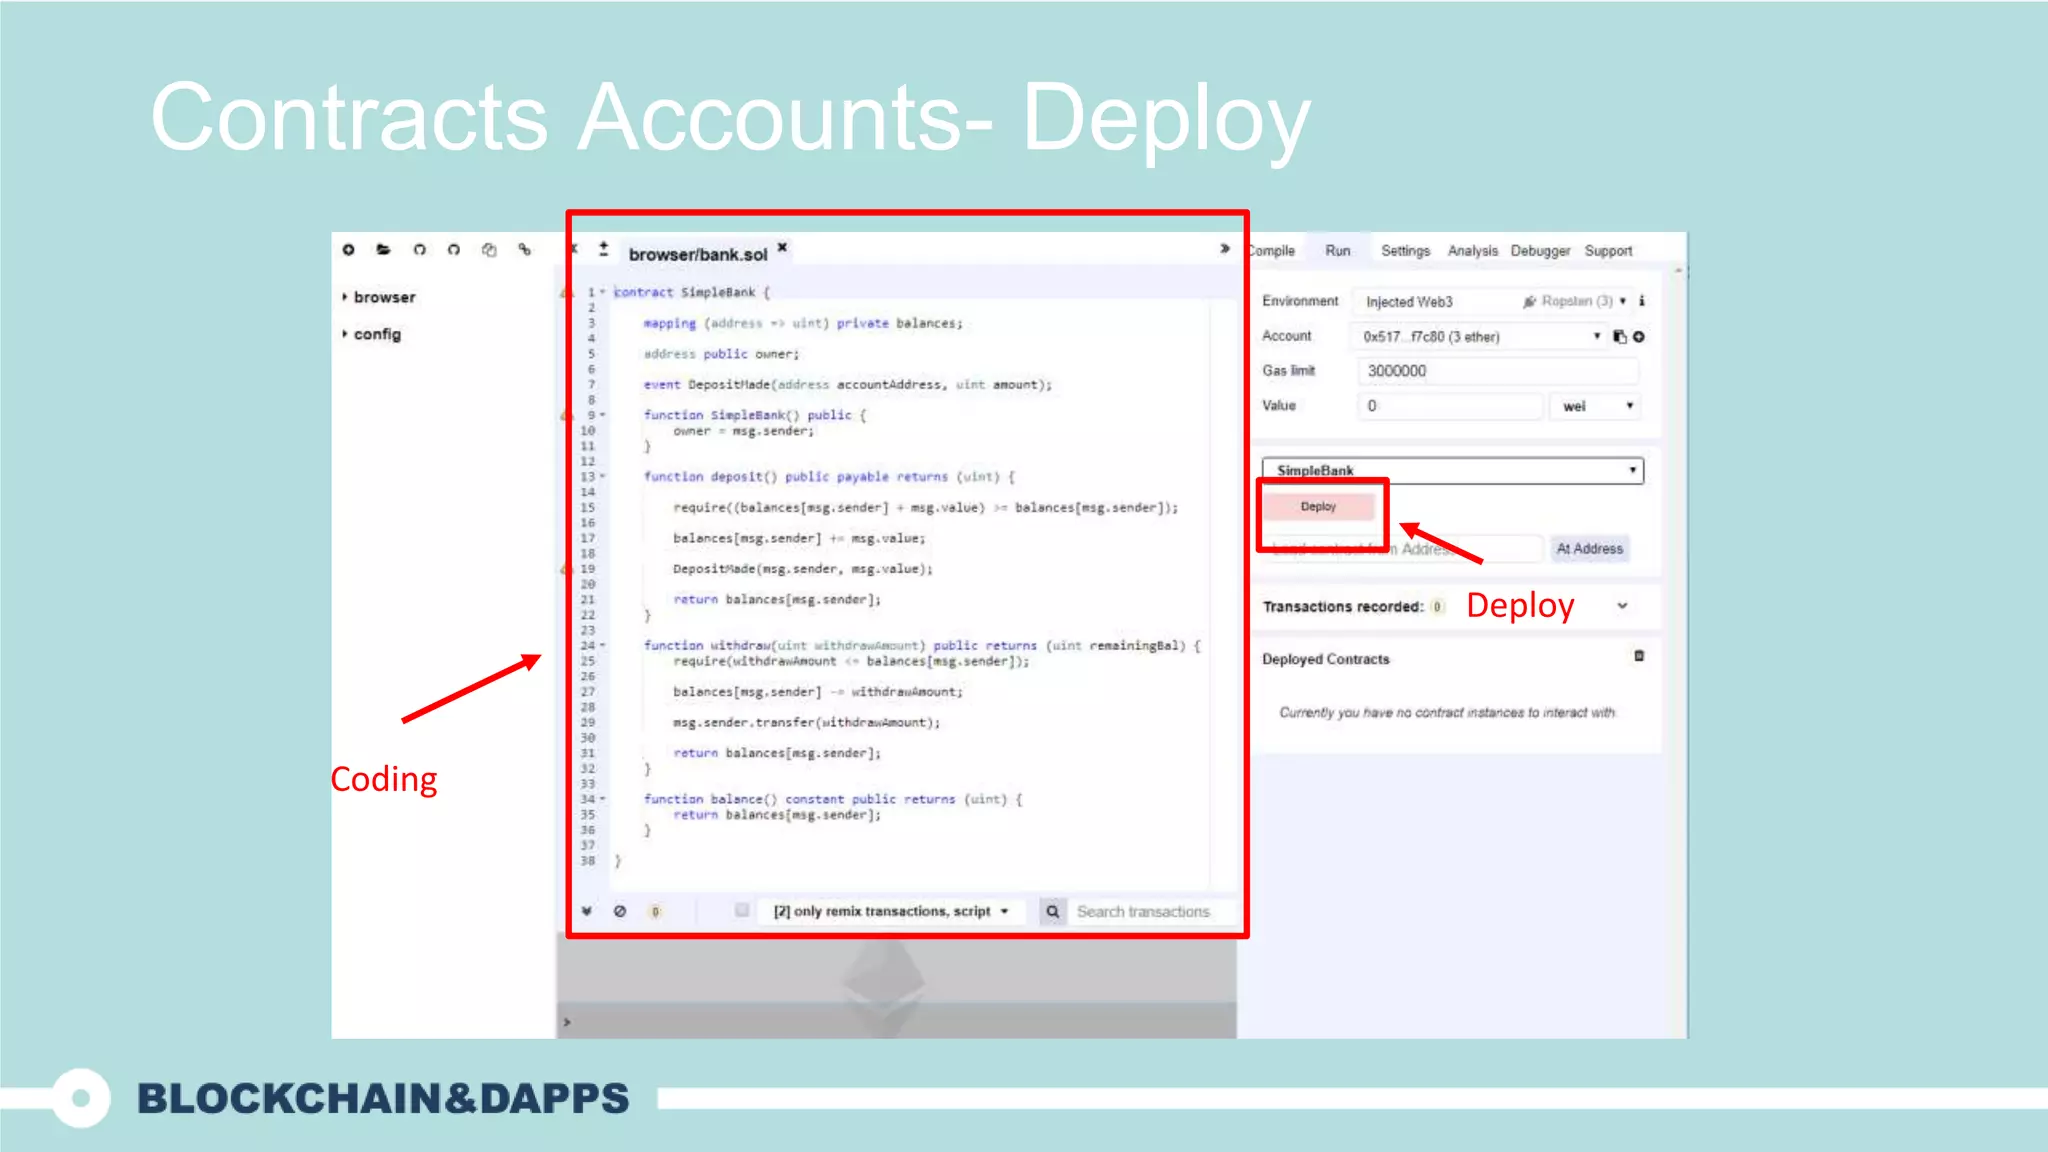Copy all files to another instance icon
This screenshot has height=1152, width=2048.
click(488, 249)
